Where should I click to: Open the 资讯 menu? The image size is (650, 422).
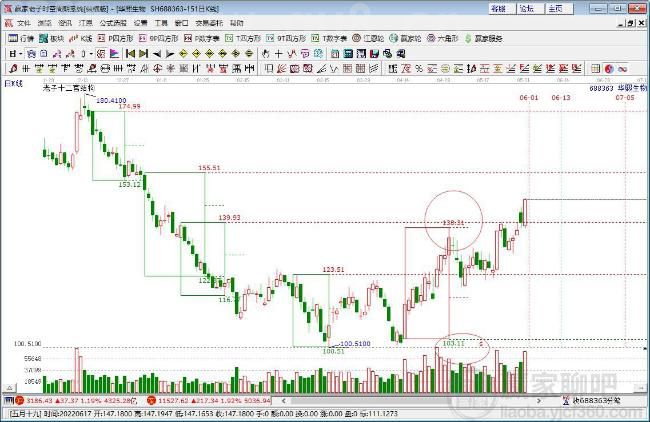click(x=65, y=23)
